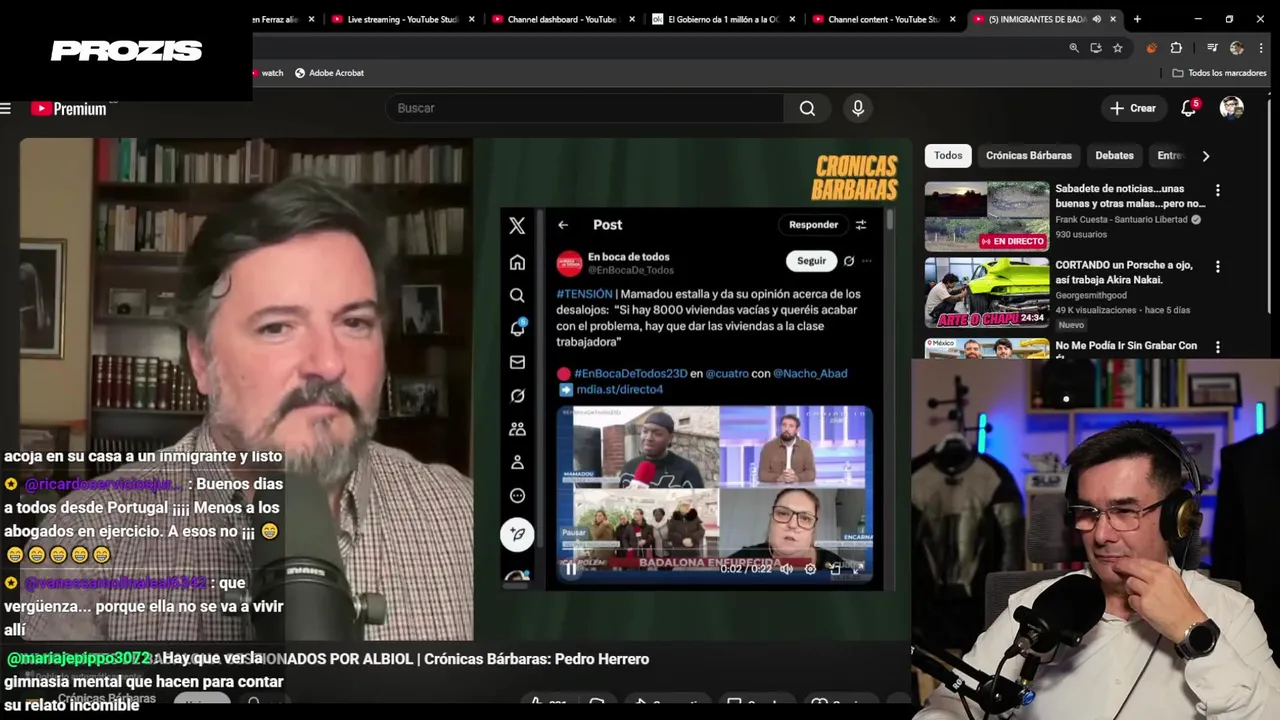Open the @Nacho_Abad mention link
The width and height of the screenshot is (1280, 720).
[x=810, y=373]
